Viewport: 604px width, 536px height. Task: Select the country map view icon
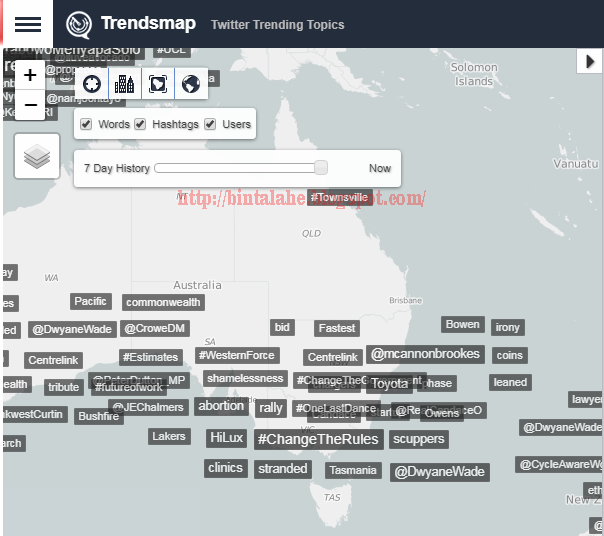tap(158, 84)
